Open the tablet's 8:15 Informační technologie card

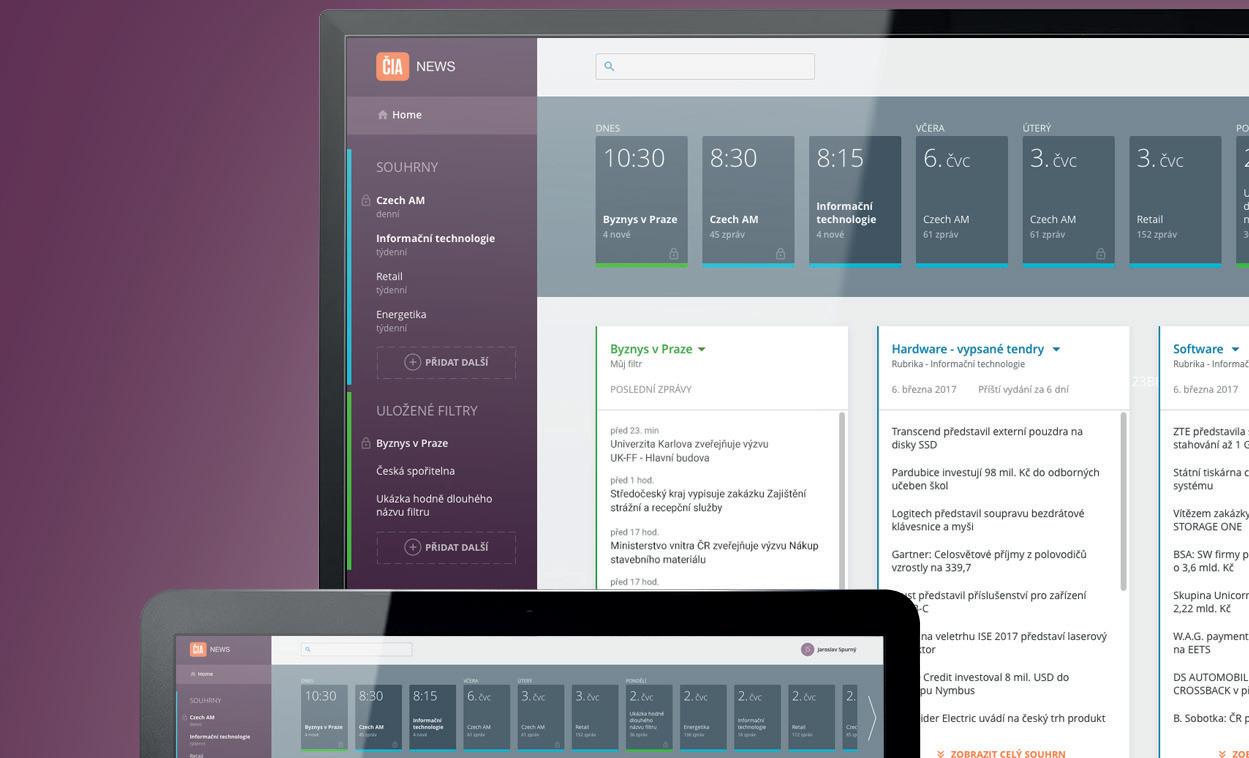[x=433, y=718]
